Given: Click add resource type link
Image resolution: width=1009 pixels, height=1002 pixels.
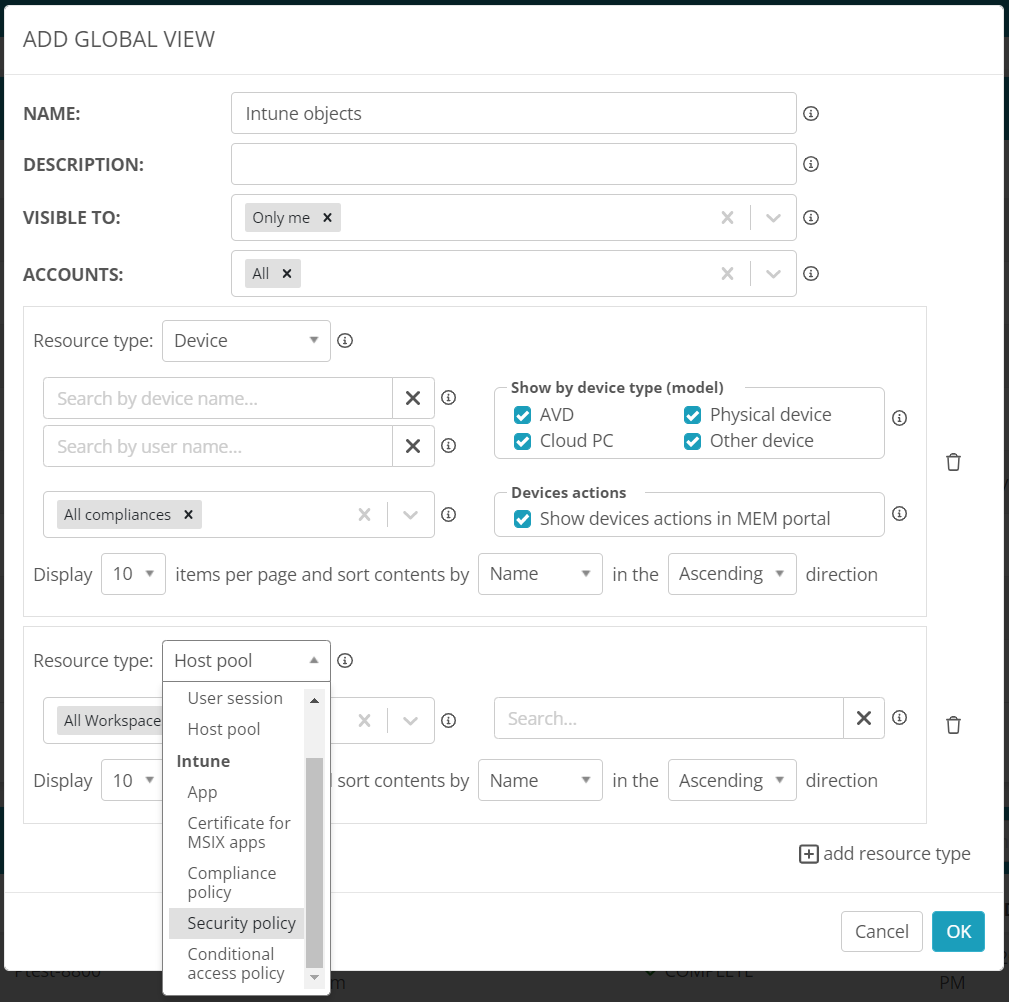Looking at the screenshot, I should point(885,854).
